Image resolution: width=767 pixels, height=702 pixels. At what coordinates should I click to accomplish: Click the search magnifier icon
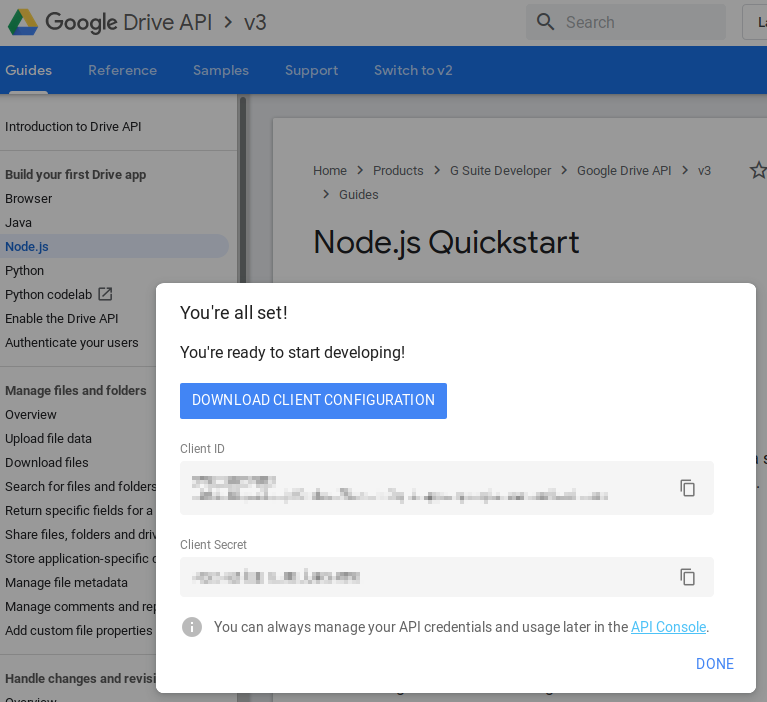(545, 22)
